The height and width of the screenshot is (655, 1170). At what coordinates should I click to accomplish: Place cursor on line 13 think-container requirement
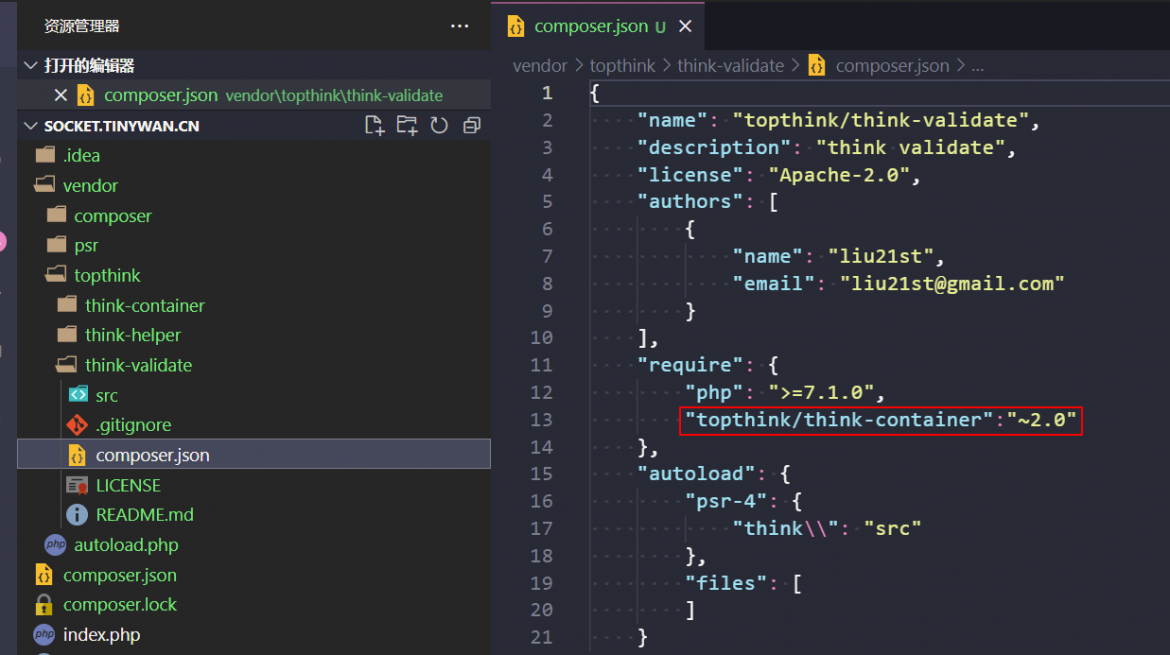pos(880,420)
